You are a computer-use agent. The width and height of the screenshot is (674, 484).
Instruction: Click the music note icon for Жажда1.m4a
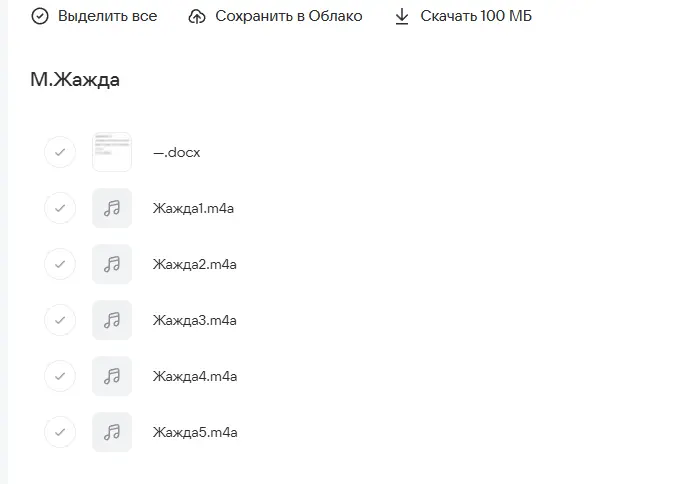tap(112, 208)
